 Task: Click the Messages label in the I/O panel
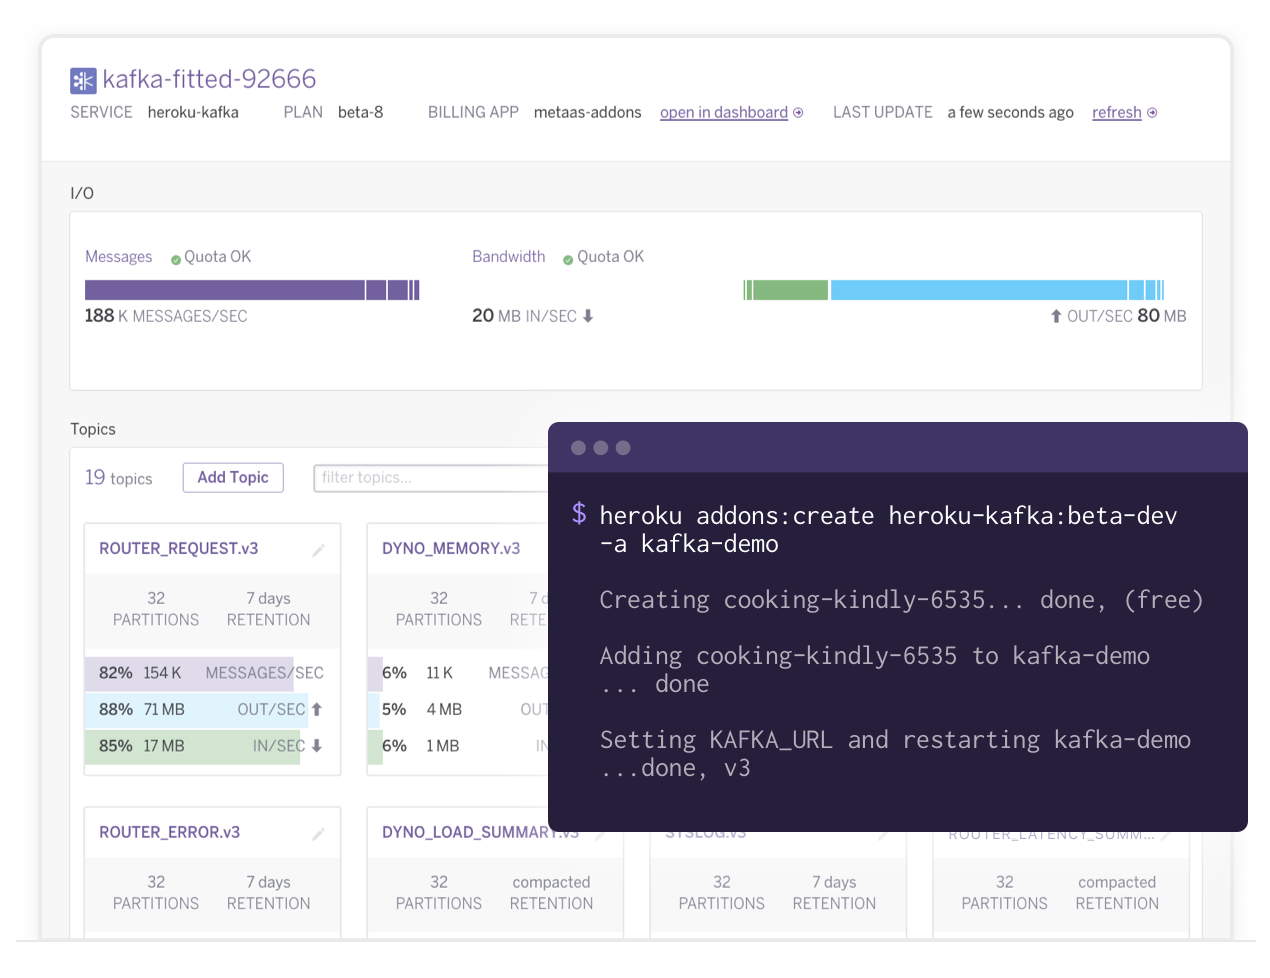pos(118,257)
